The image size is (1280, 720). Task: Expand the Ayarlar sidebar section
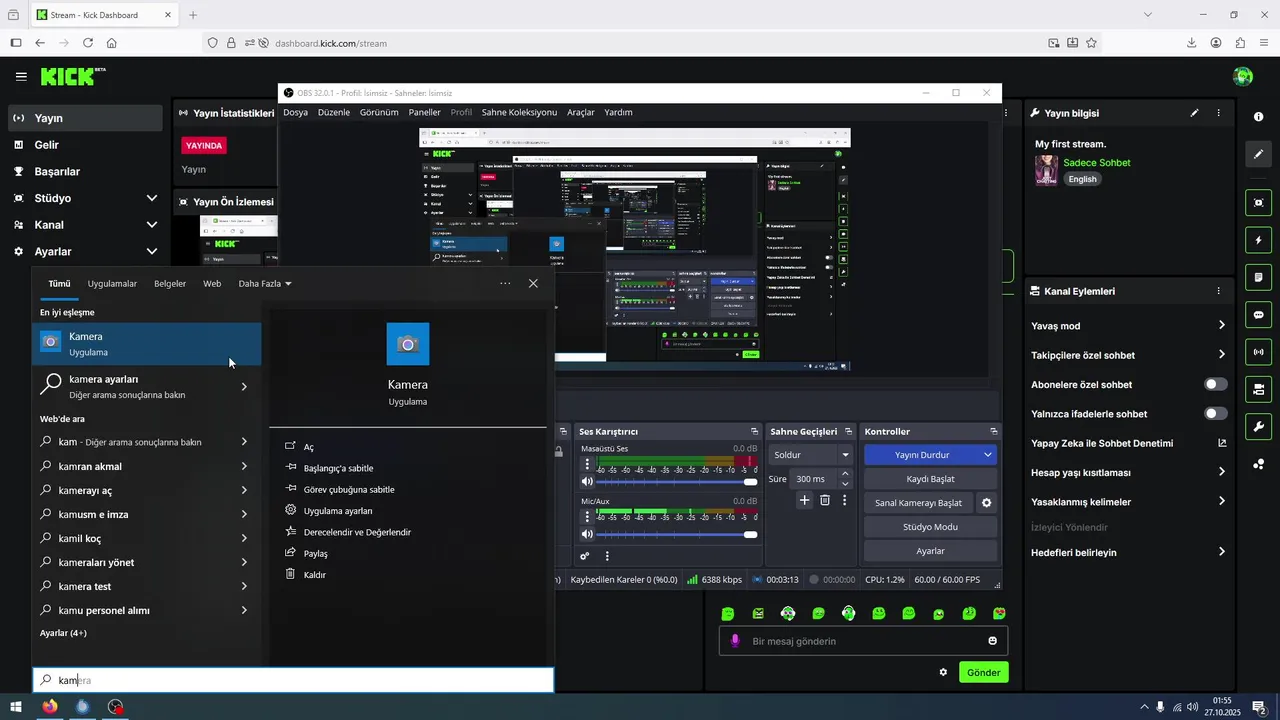(152, 252)
